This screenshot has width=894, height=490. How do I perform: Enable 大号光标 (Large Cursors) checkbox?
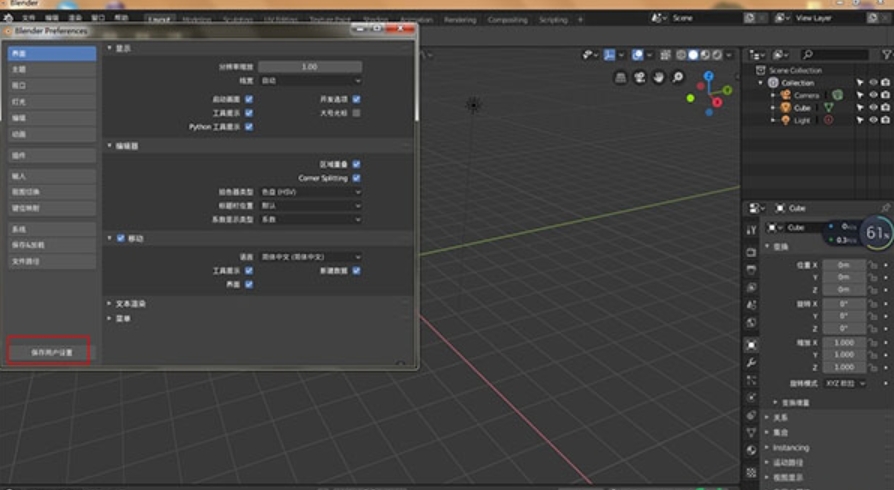[356, 113]
